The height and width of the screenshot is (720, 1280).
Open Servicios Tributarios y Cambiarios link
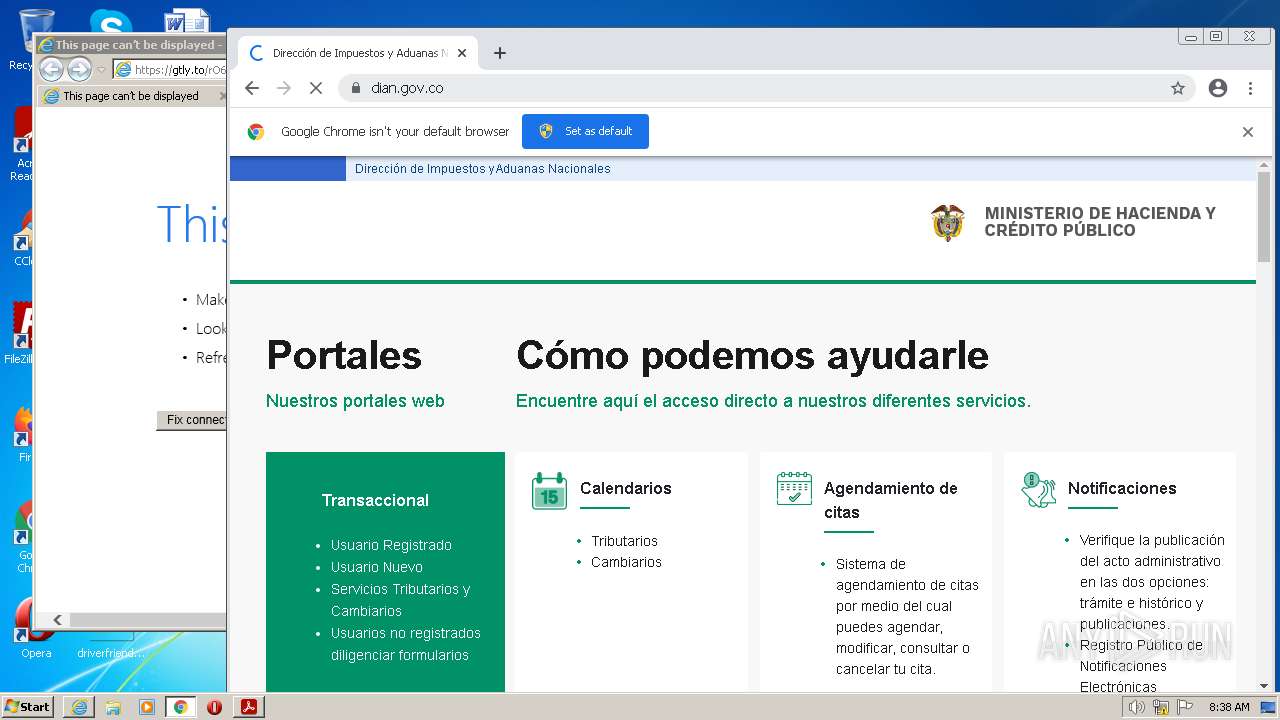coord(401,600)
